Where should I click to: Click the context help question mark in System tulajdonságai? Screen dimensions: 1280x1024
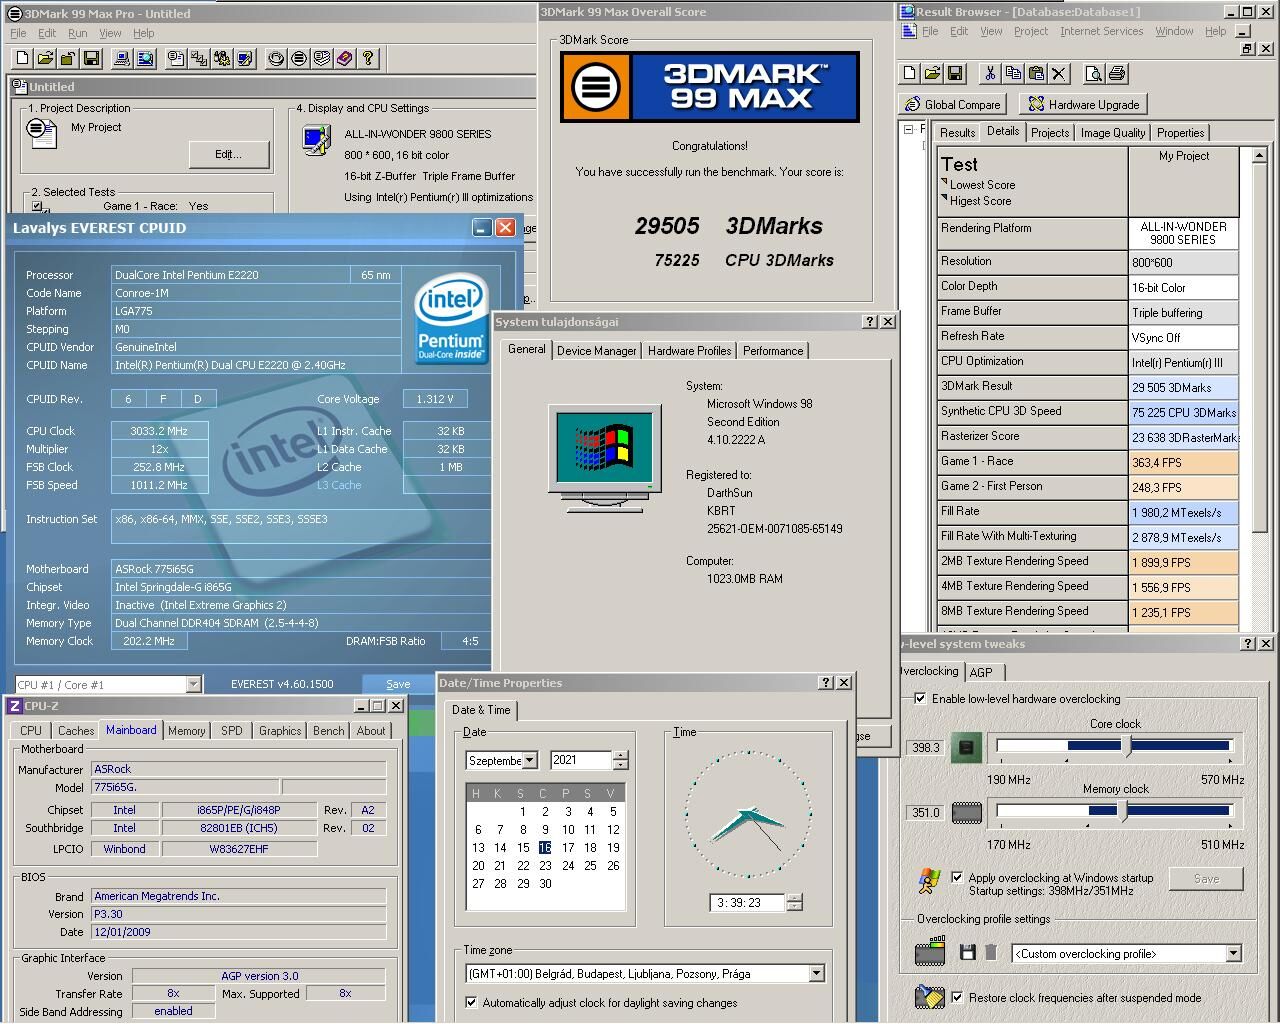(870, 321)
